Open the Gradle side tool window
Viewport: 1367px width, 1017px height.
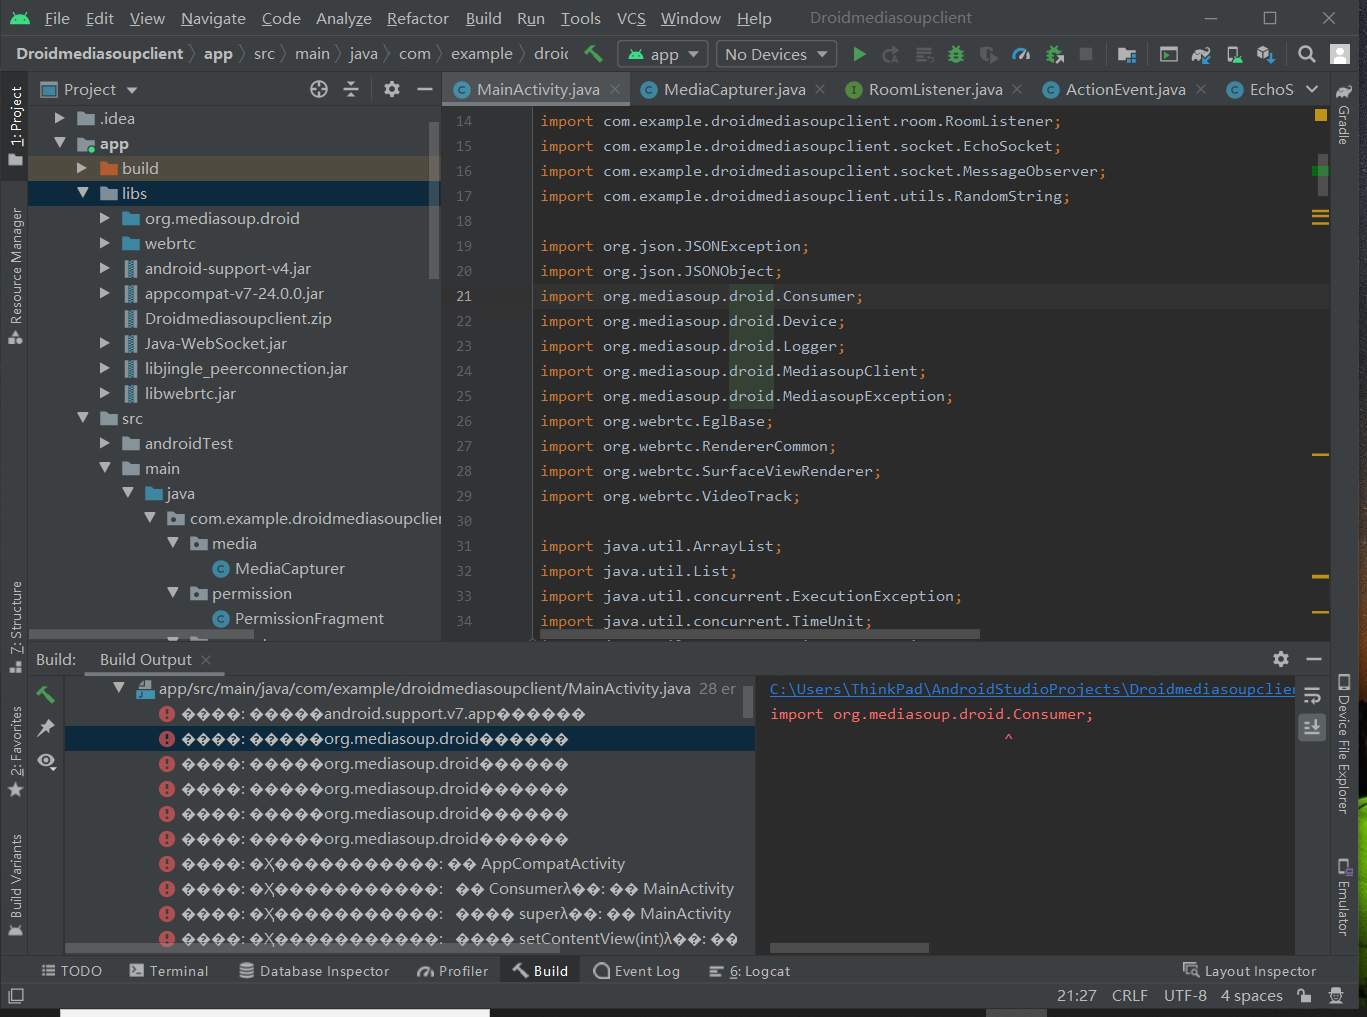(1344, 117)
